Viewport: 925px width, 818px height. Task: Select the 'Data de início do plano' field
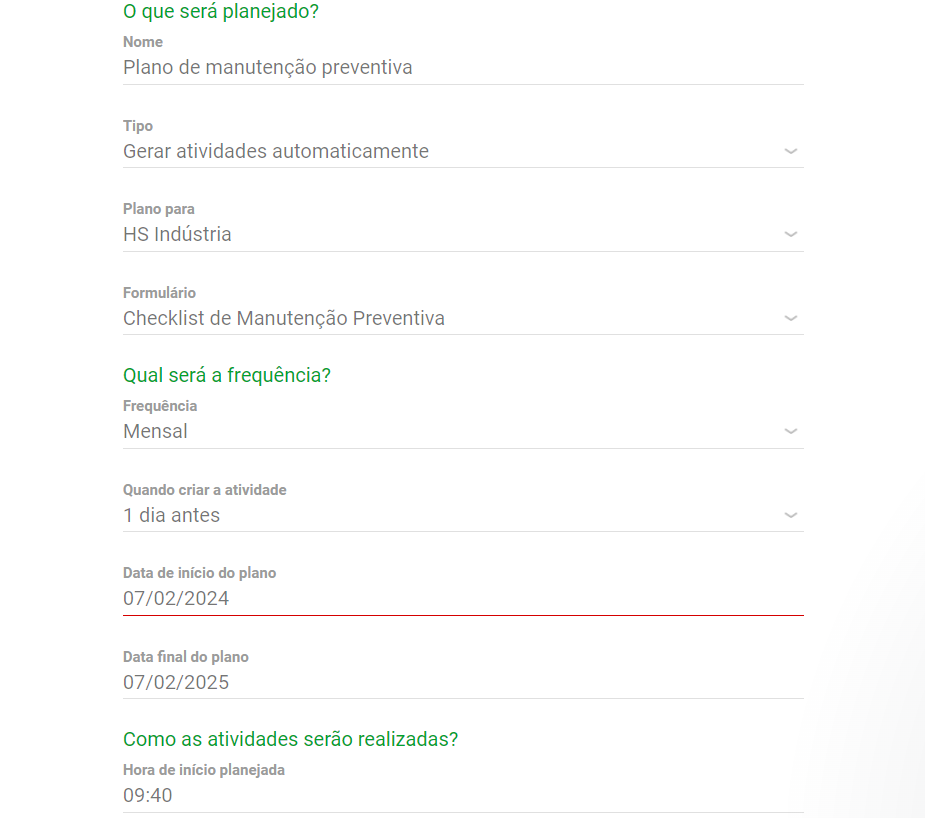point(400,598)
